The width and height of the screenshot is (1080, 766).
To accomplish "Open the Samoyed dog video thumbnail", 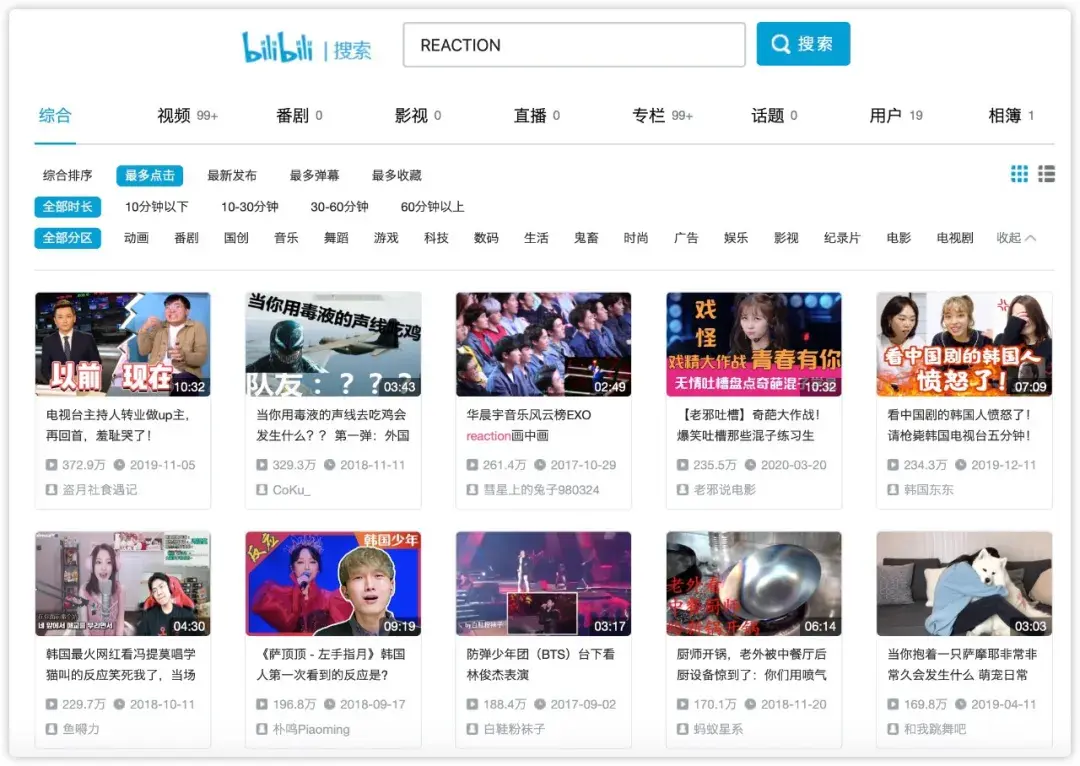I will (x=964, y=583).
